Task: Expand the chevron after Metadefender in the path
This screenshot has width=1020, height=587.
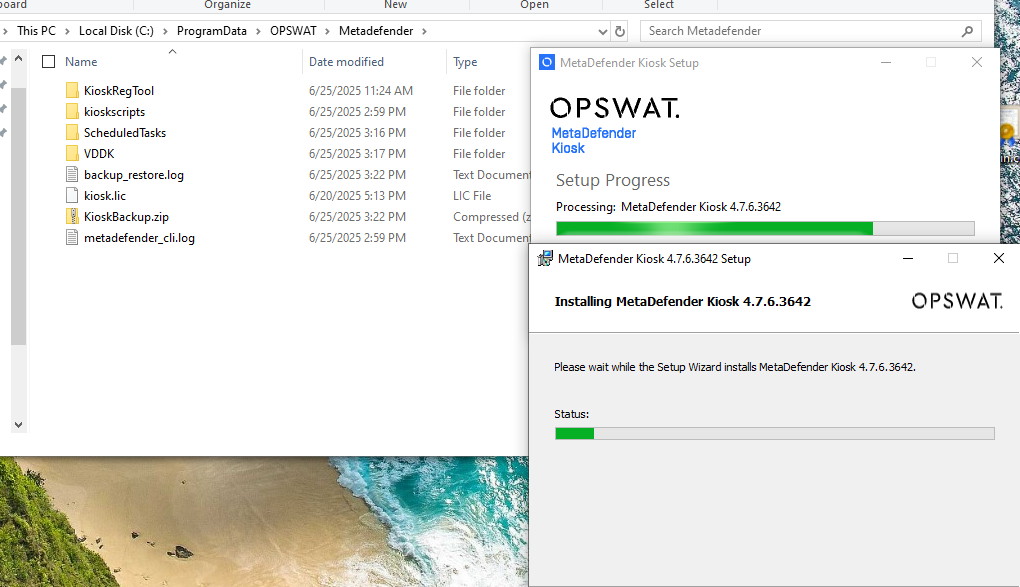Action: coord(424,31)
